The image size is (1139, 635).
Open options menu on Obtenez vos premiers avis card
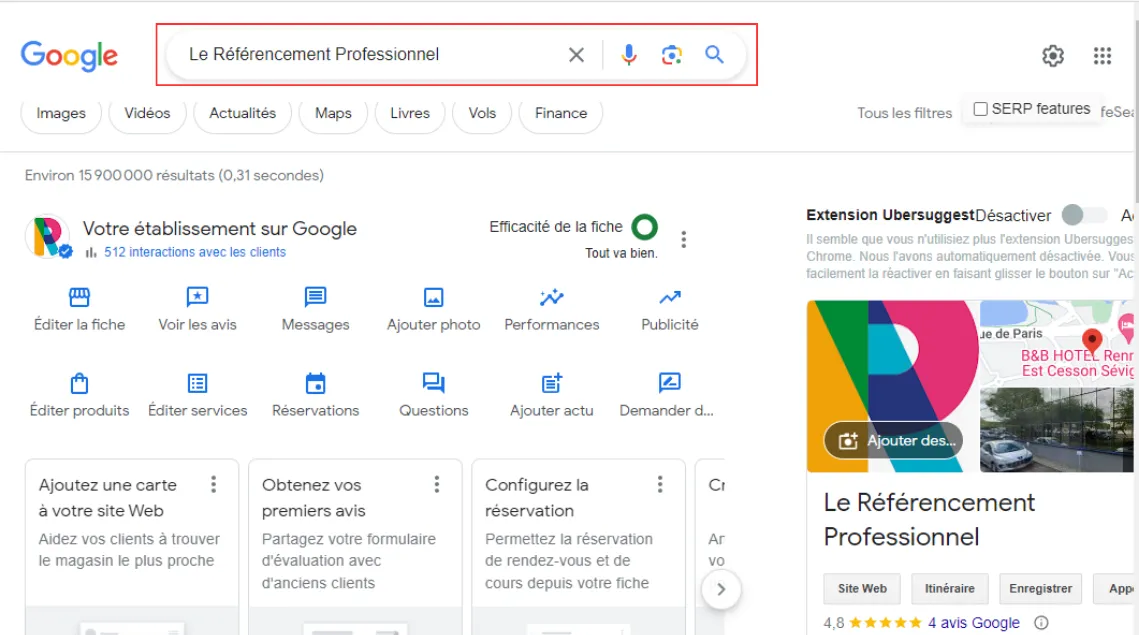[x=437, y=485]
